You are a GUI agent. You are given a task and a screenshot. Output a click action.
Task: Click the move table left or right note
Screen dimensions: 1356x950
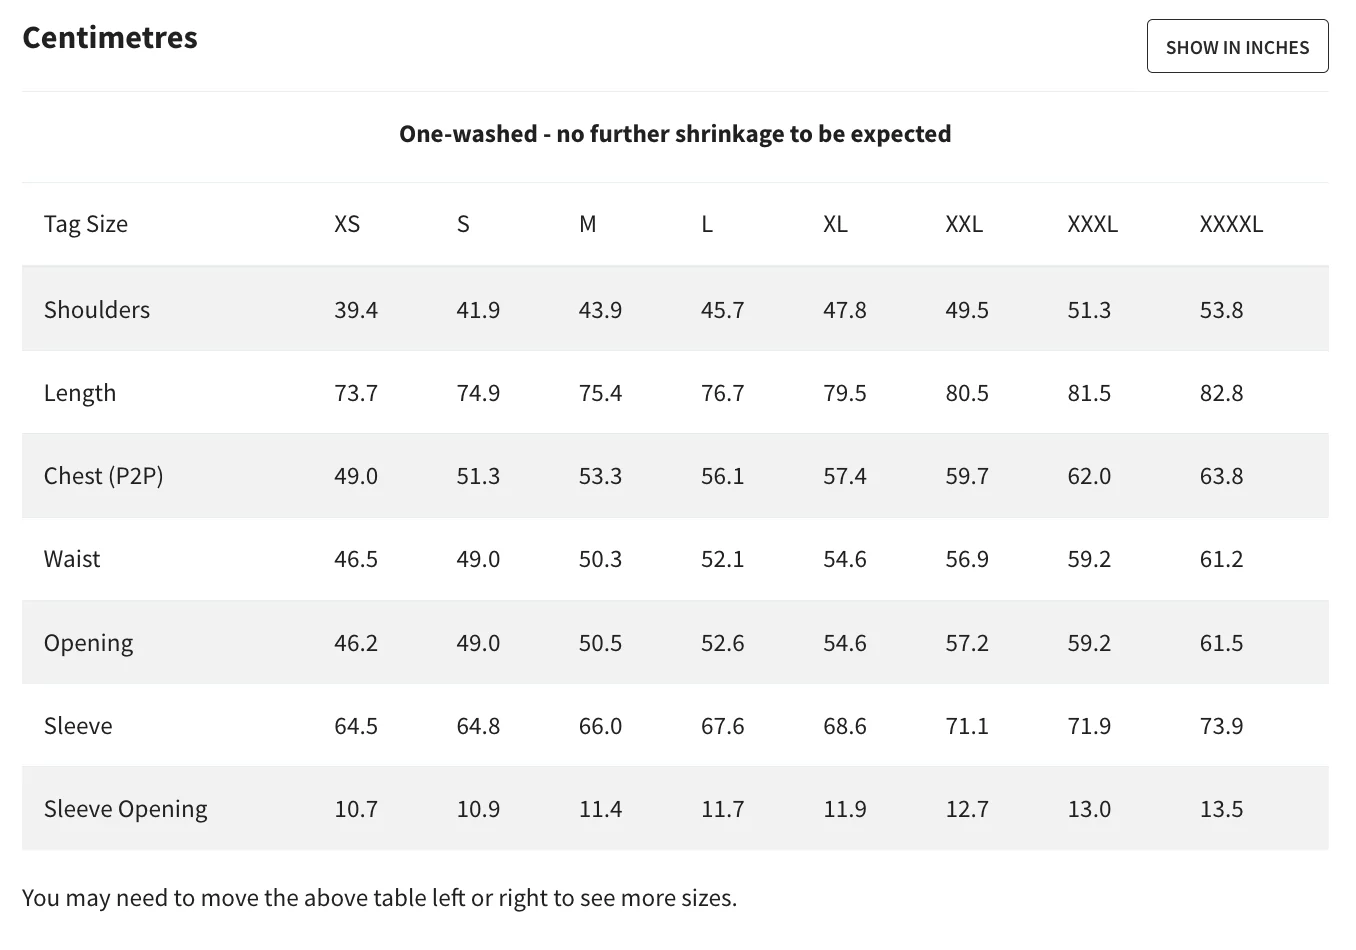pos(379,898)
